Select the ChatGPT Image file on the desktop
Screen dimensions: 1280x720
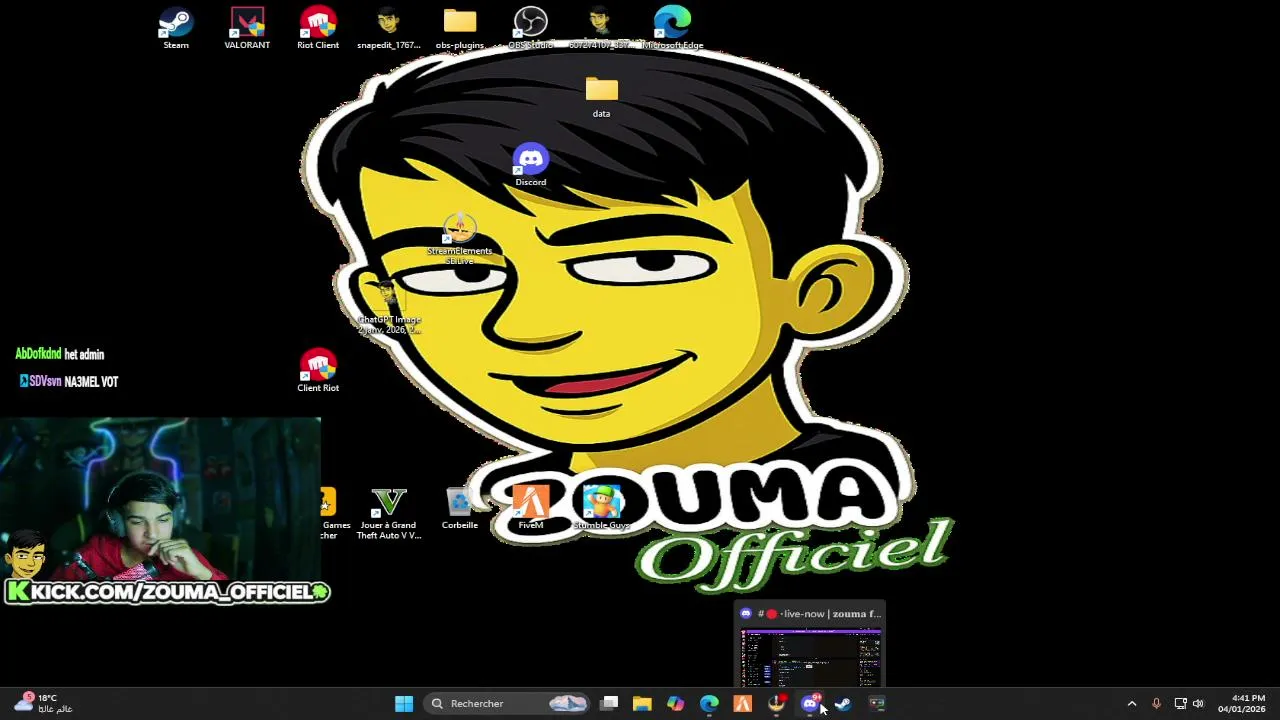pyautogui.click(x=389, y=308)
